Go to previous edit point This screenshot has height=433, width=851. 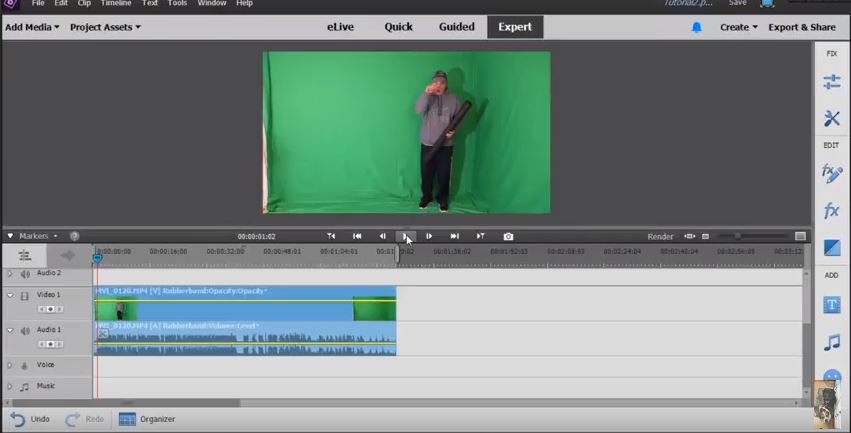(x=331, y=236)
